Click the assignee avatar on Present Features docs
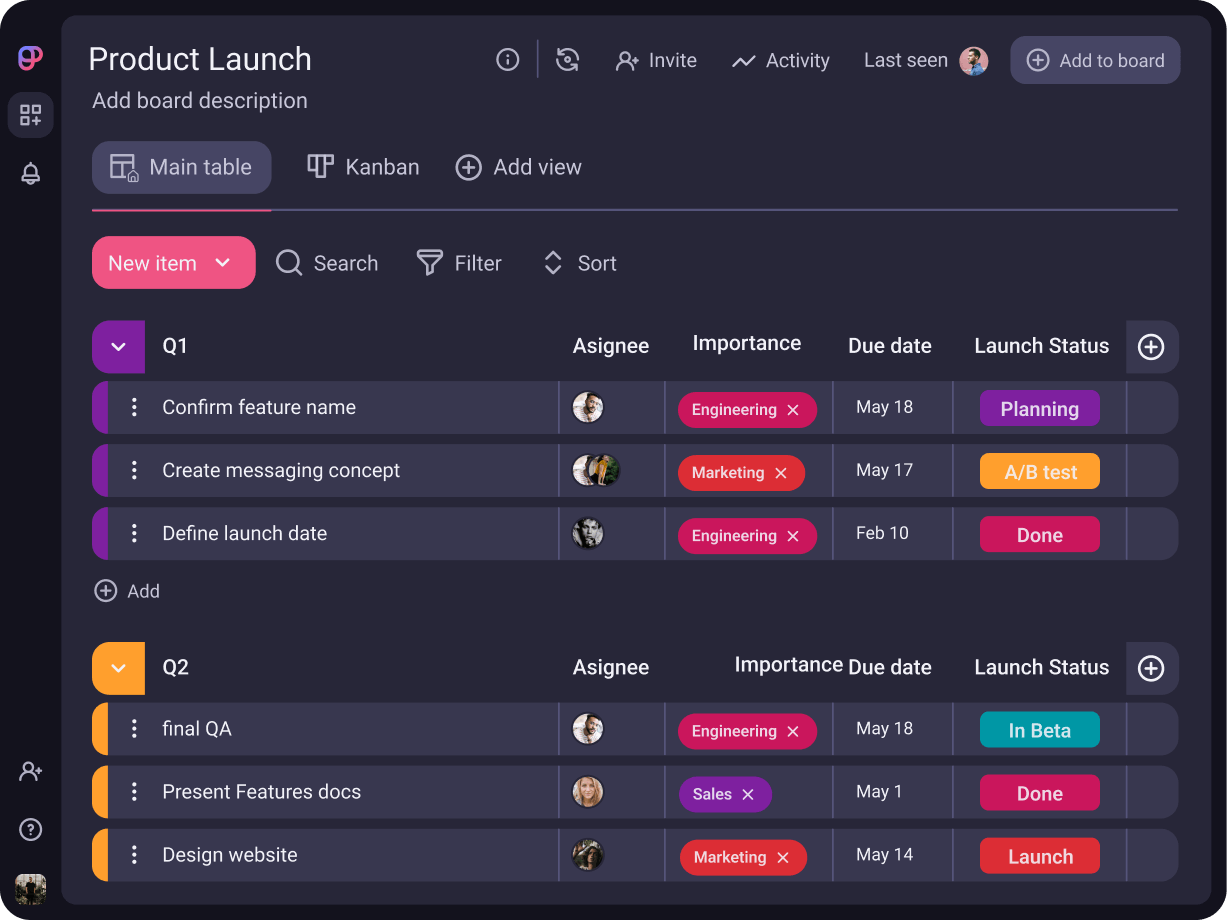This screenshot has width=1227, height=920. tap(588, 792)
